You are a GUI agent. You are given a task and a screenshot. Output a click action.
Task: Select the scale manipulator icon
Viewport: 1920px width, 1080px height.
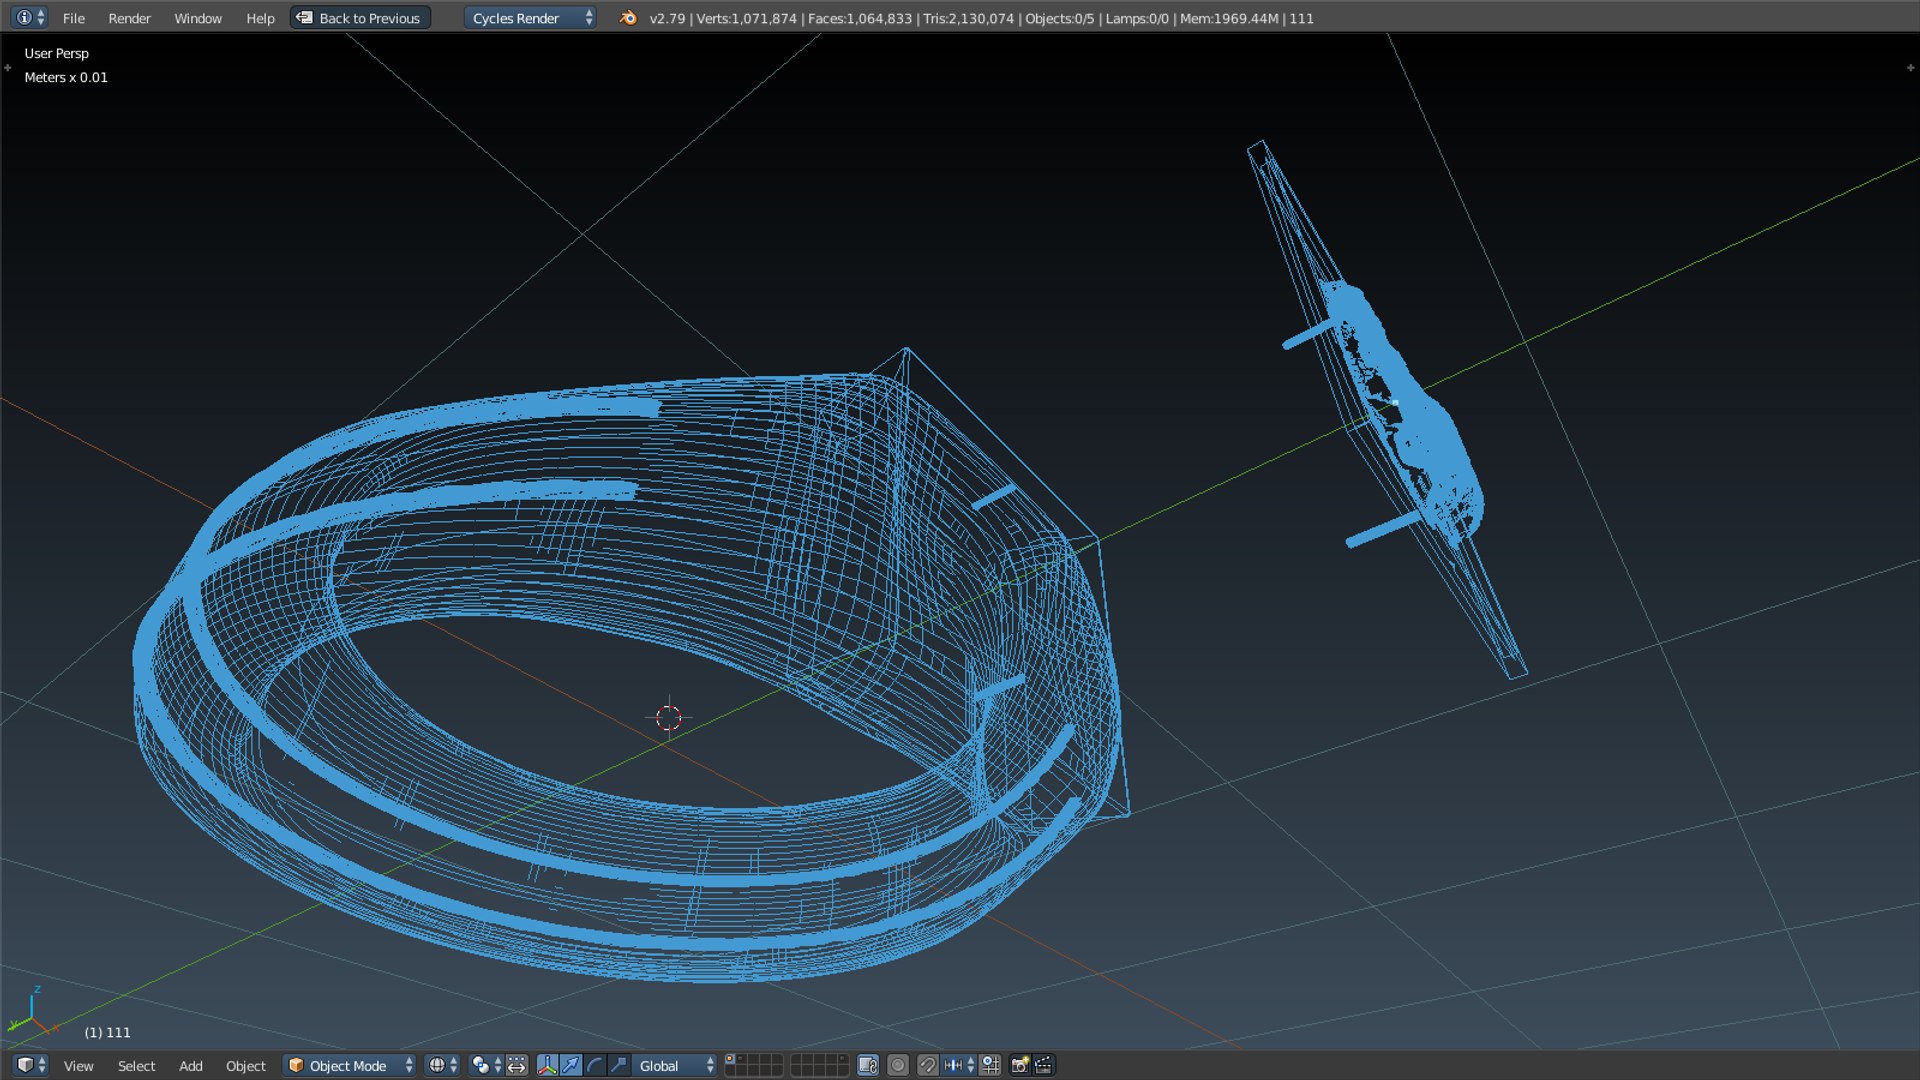619,1065
